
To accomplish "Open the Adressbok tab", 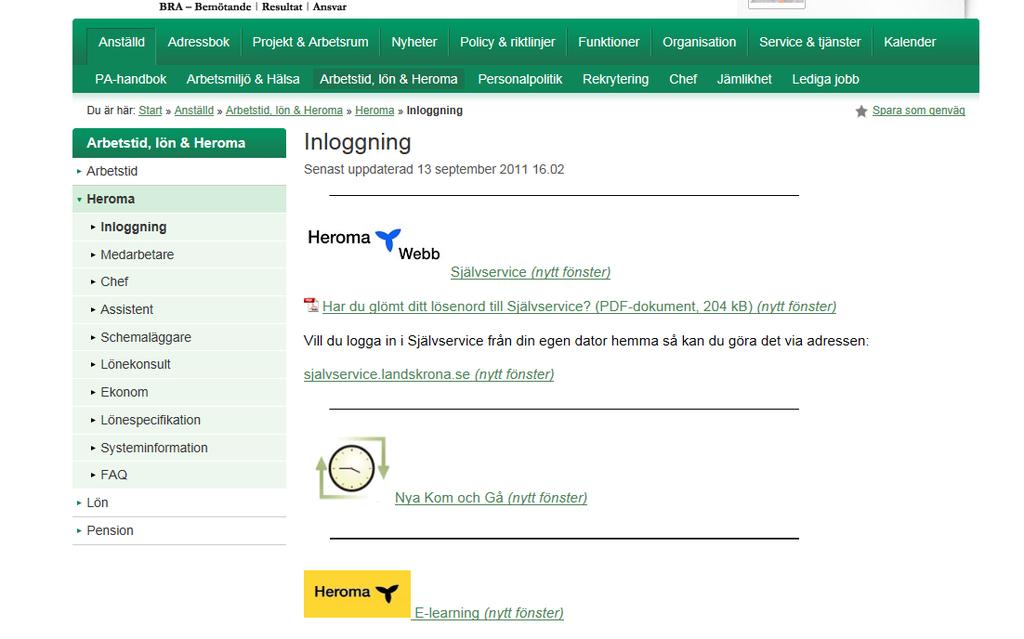I will (x=199, y=42).
